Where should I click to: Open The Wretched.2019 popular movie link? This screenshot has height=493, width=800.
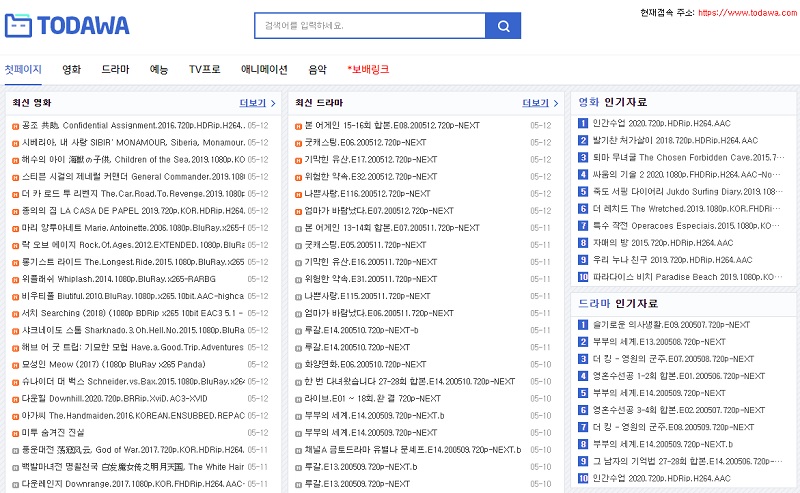click(686, 209)
